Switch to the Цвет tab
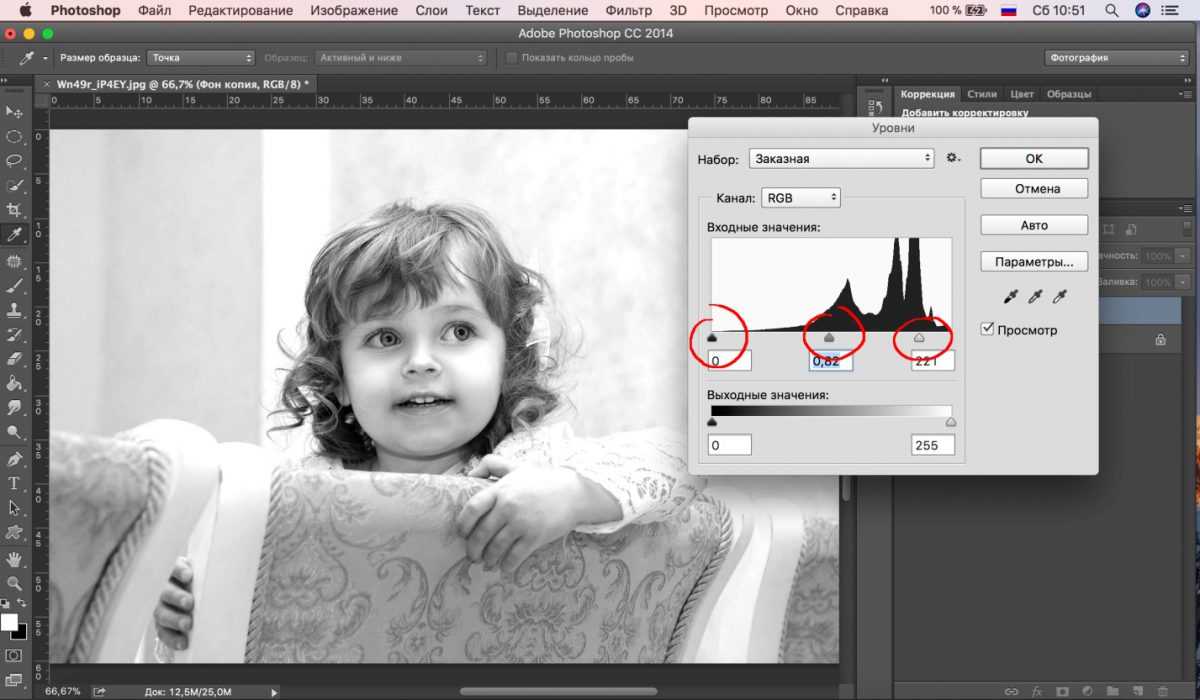 [1022, 94]
